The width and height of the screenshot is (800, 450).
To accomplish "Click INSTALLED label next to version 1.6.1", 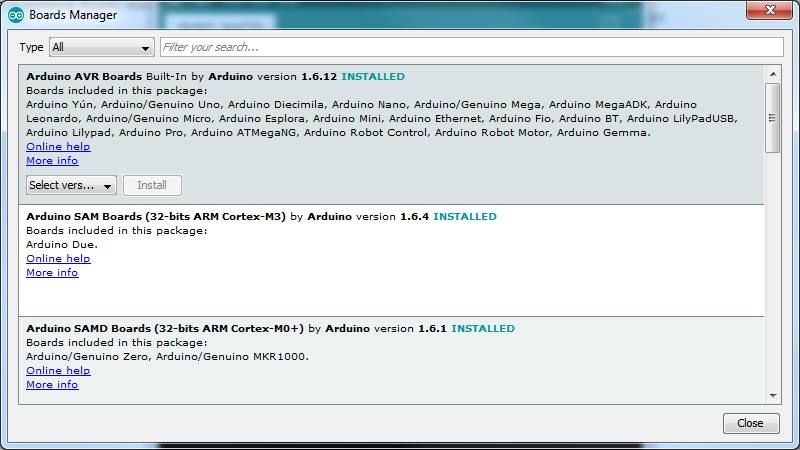I will 483,329.
